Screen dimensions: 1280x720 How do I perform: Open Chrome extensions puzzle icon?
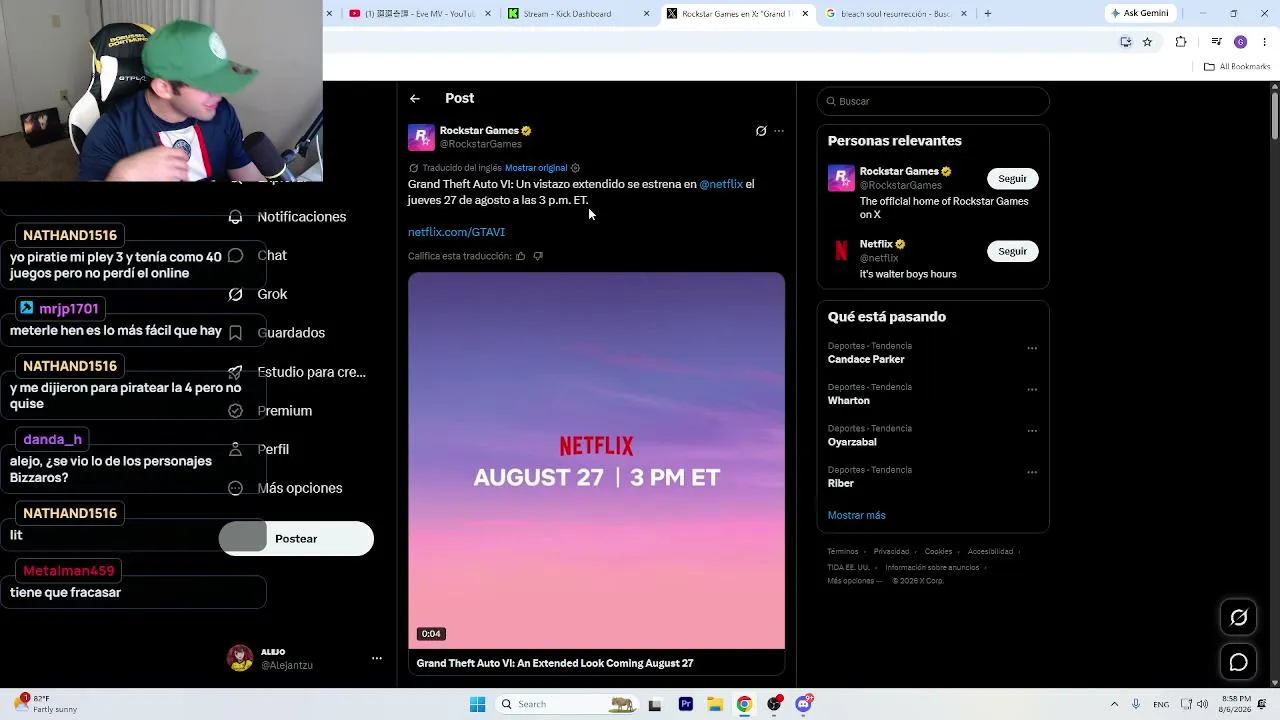(x=1181, y=42)
